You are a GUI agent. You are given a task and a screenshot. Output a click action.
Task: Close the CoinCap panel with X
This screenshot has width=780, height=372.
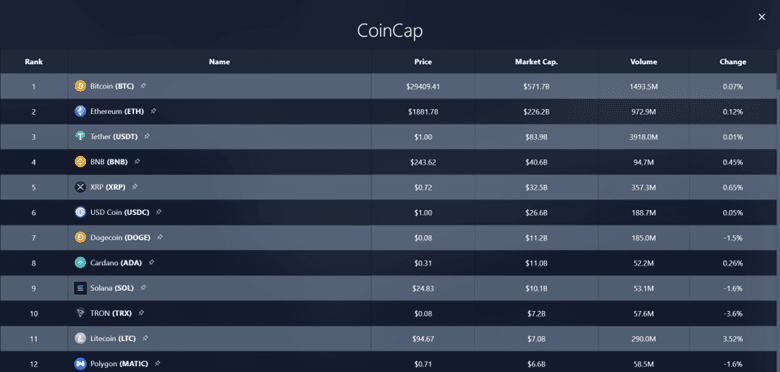click(x=762, y=17)
